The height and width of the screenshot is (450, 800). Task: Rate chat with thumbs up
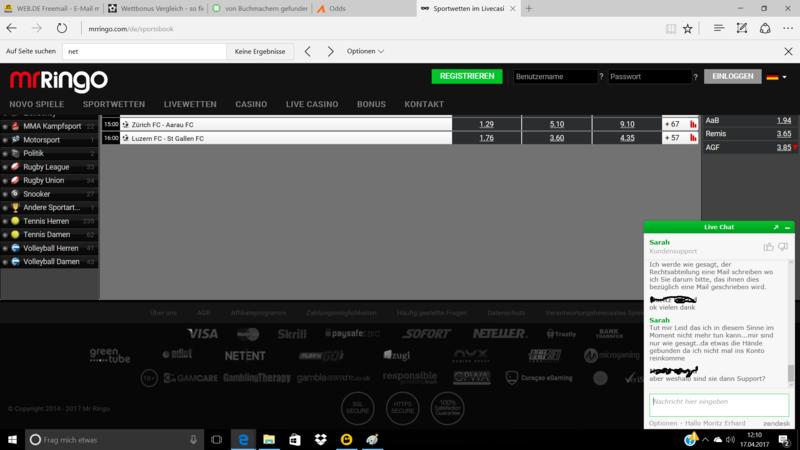point(768,247)
